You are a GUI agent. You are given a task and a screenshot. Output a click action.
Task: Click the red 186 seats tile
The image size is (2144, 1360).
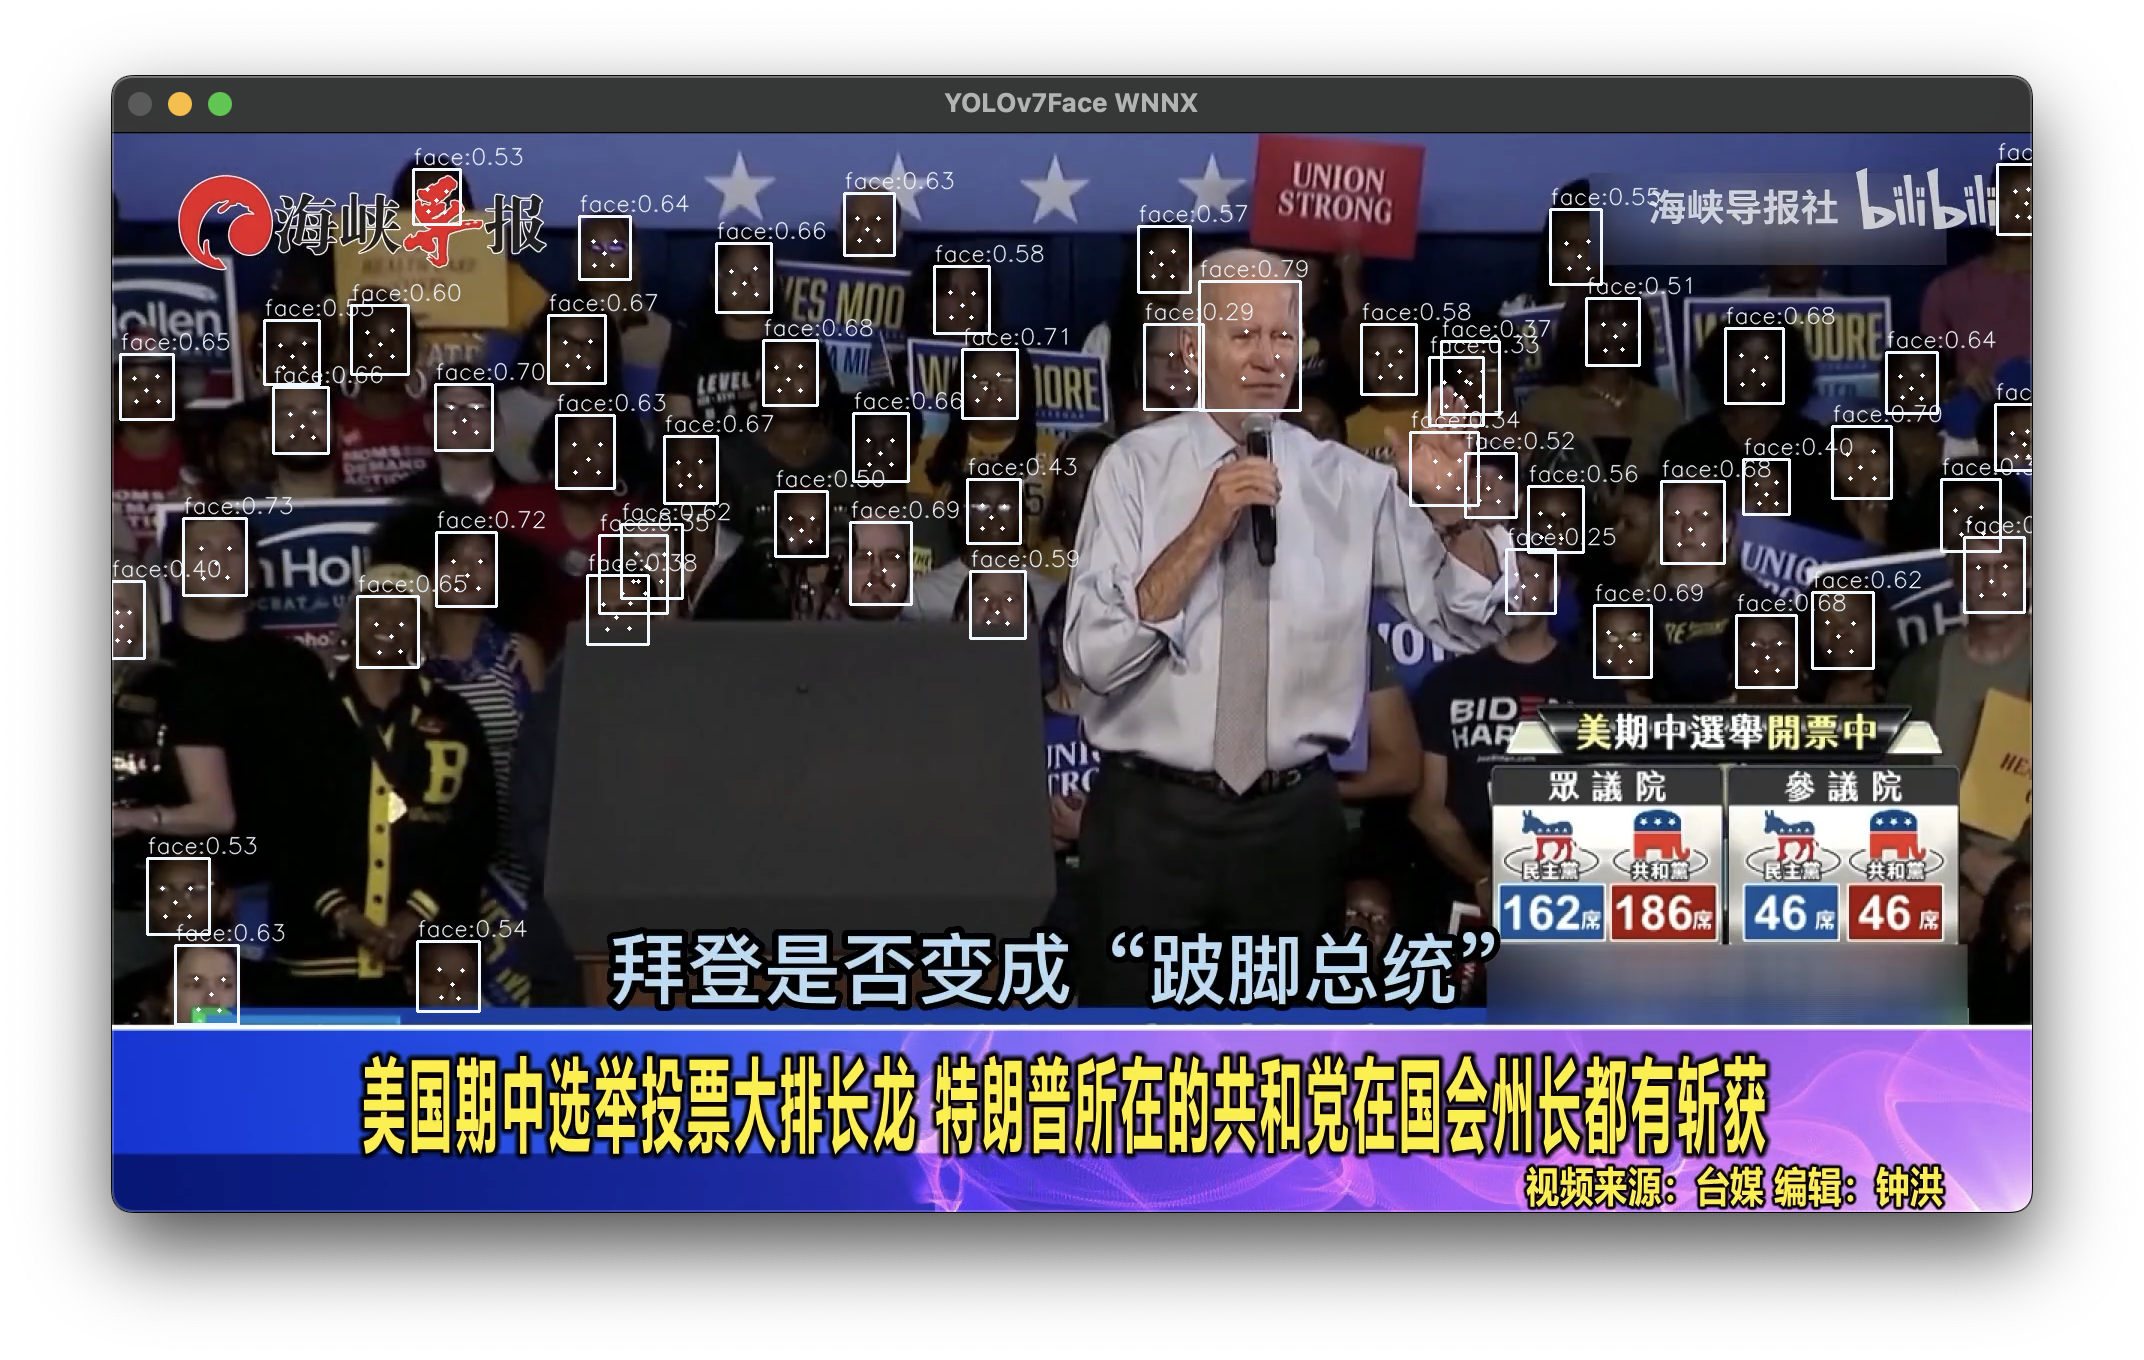coord(1664,913)
